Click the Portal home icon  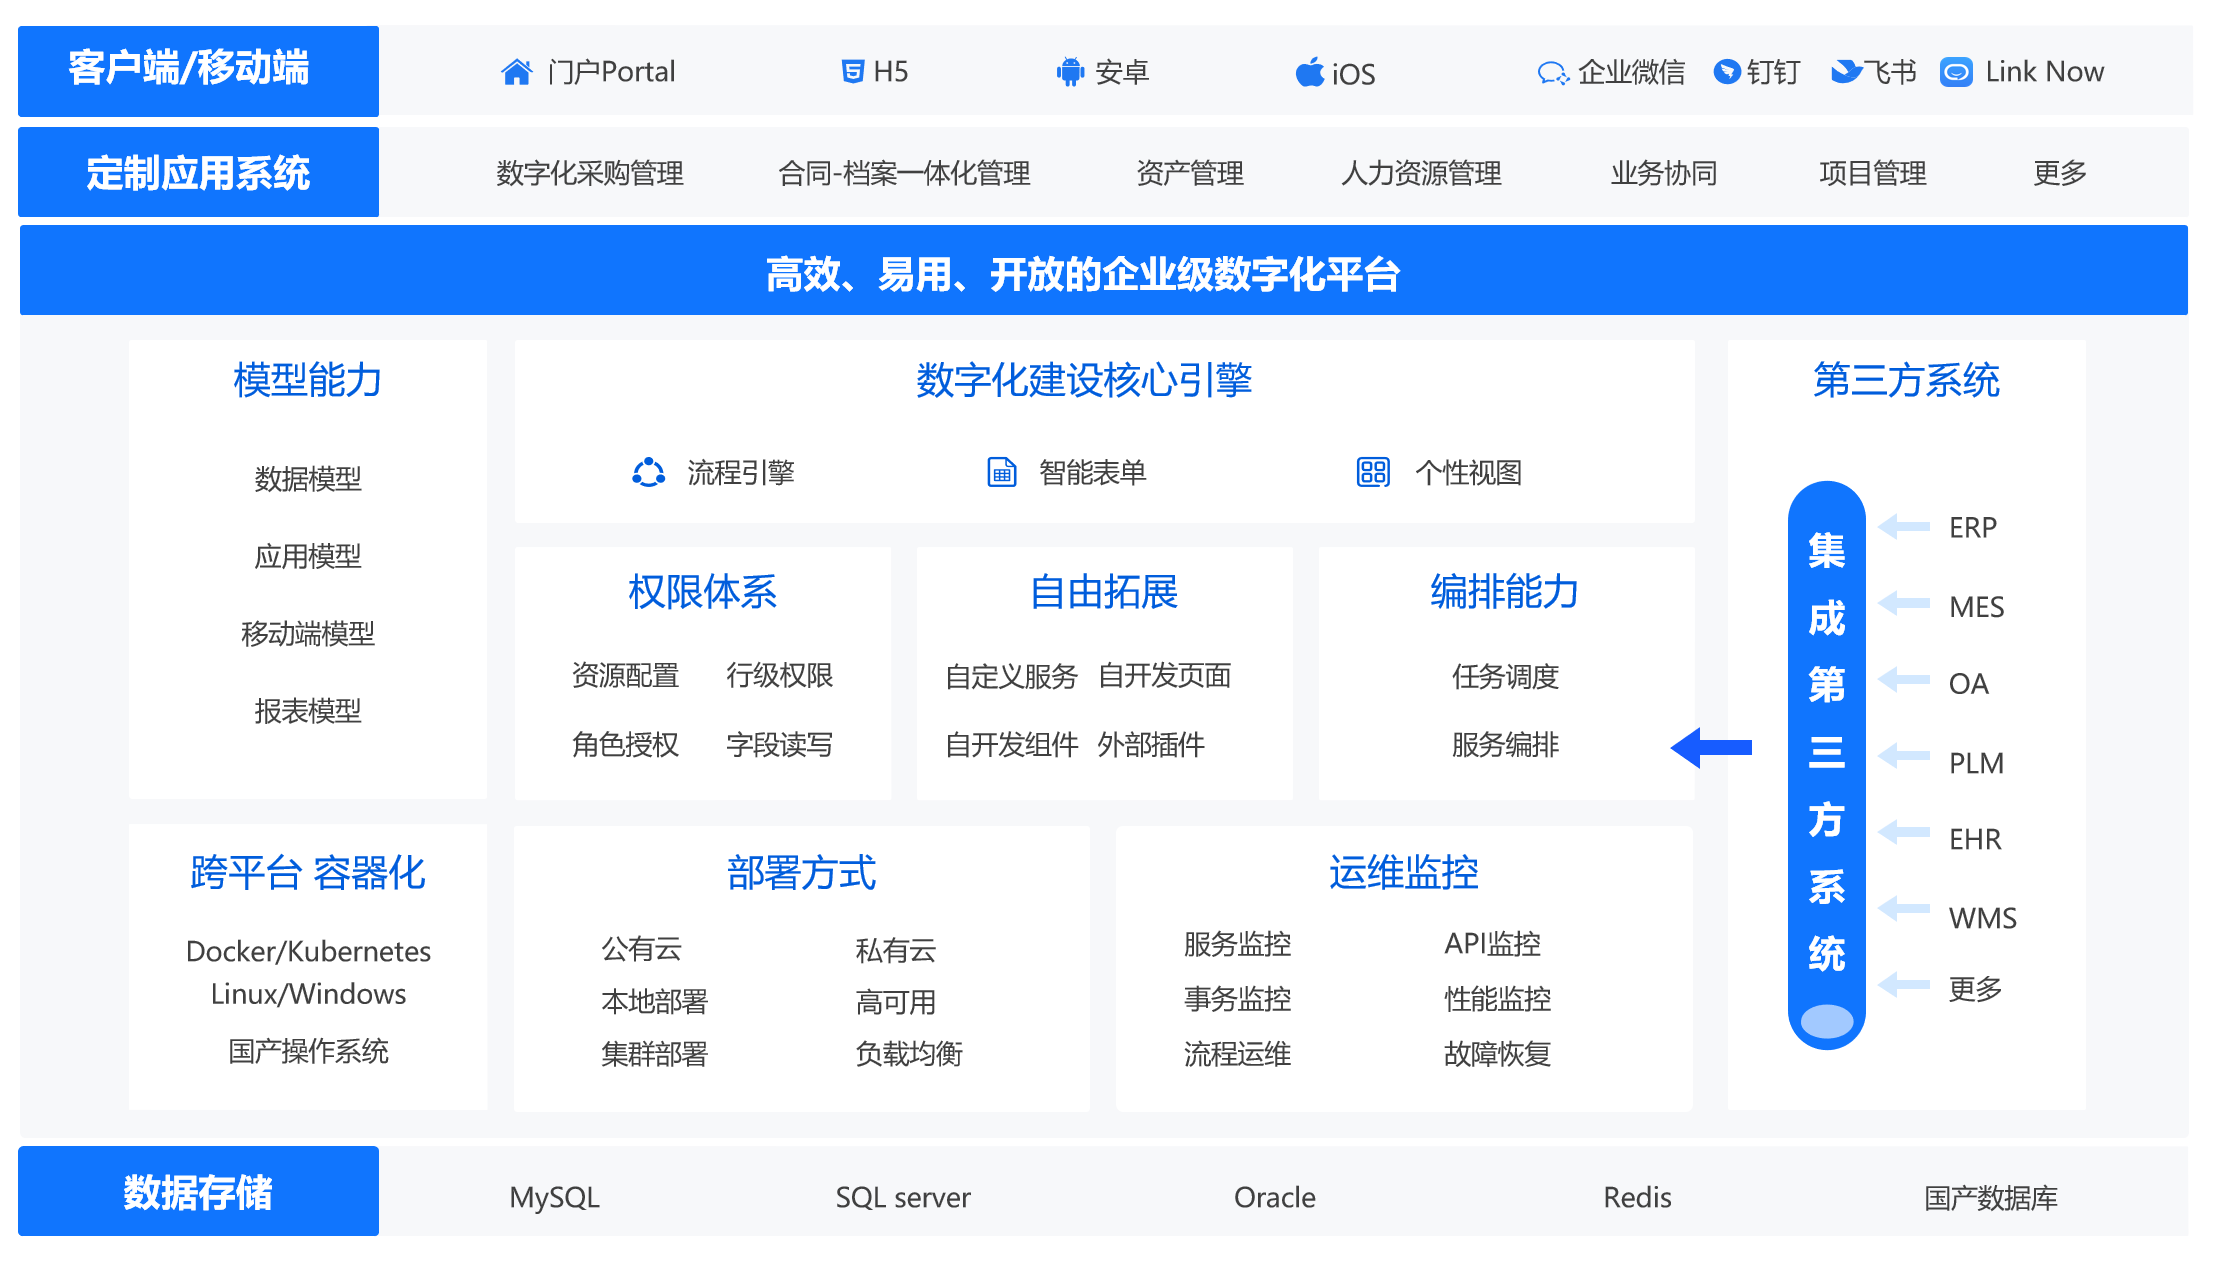coord(516,72)
